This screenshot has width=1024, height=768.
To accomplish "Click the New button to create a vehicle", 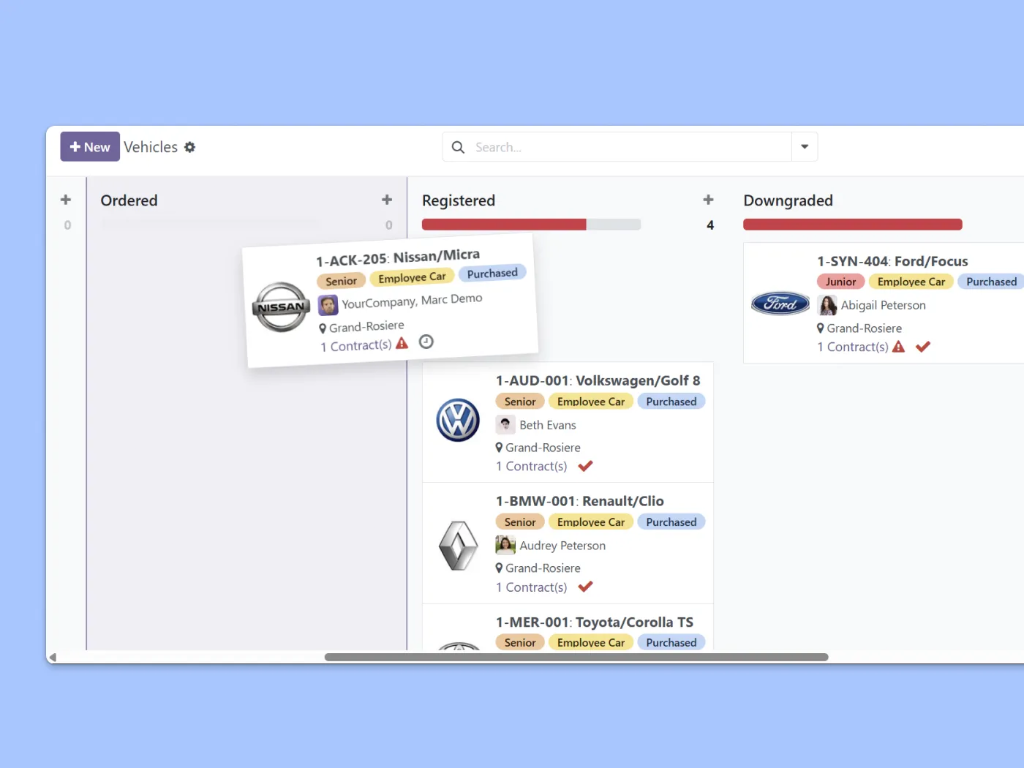I will (x=89, y=146).
